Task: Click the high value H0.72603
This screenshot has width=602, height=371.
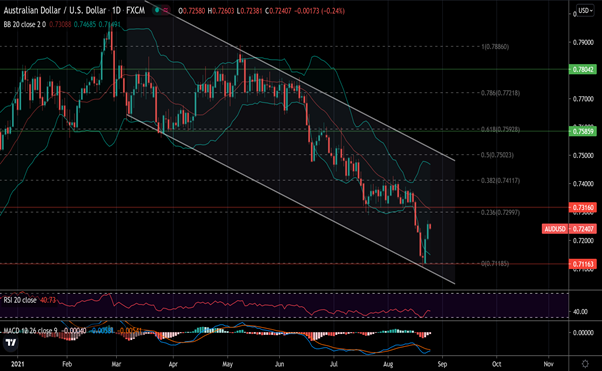Action: [x=221, y=11]
